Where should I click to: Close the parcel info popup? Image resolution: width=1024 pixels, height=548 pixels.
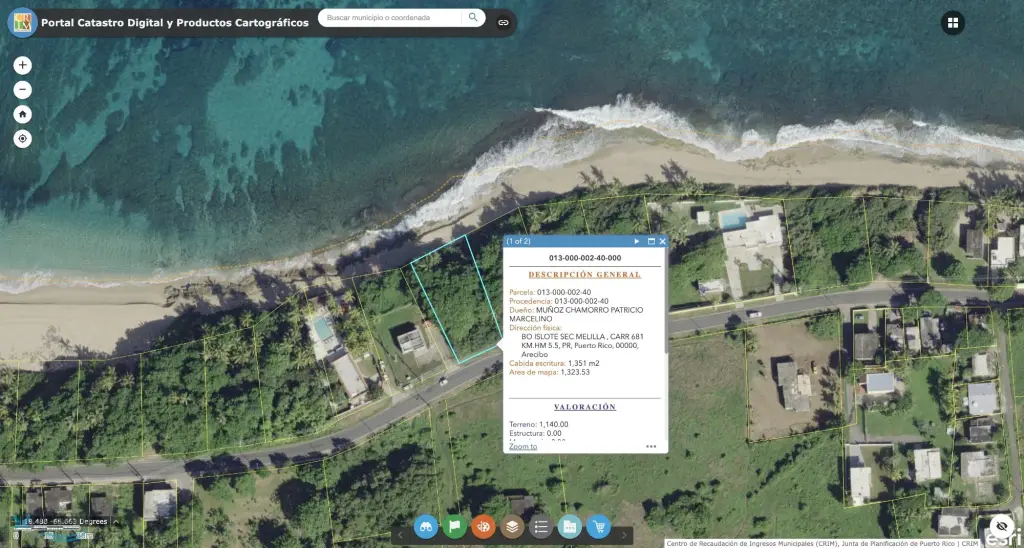[x=662, y=241]
